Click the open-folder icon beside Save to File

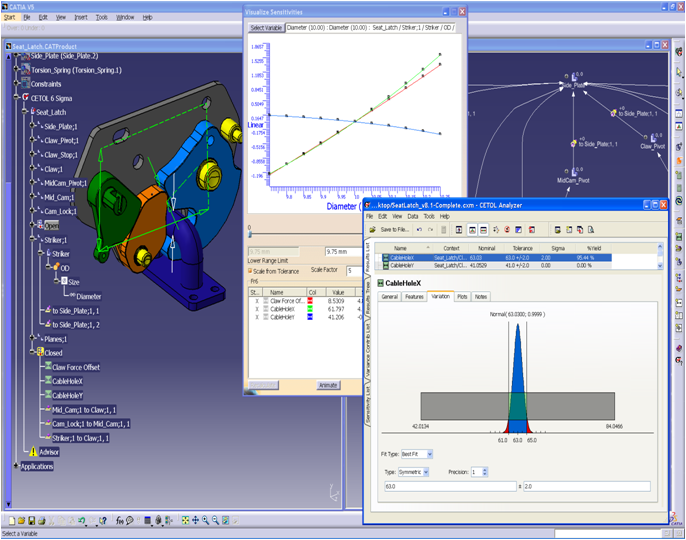(x=373, y=230)
